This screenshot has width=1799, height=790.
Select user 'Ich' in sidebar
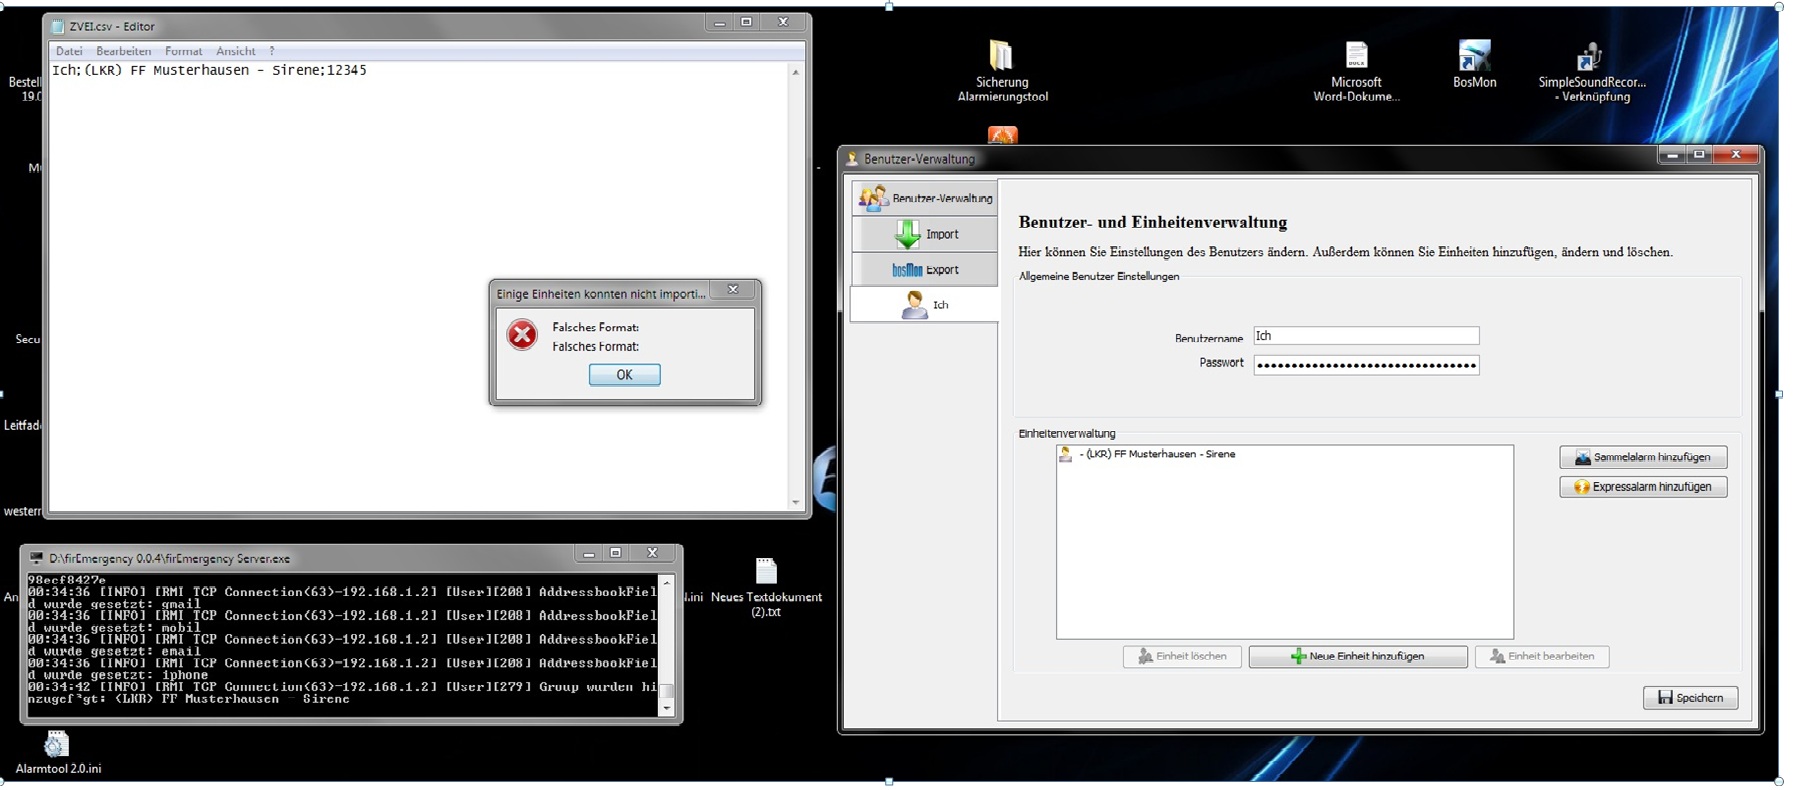pyautogui.click(x=925, y=305)
